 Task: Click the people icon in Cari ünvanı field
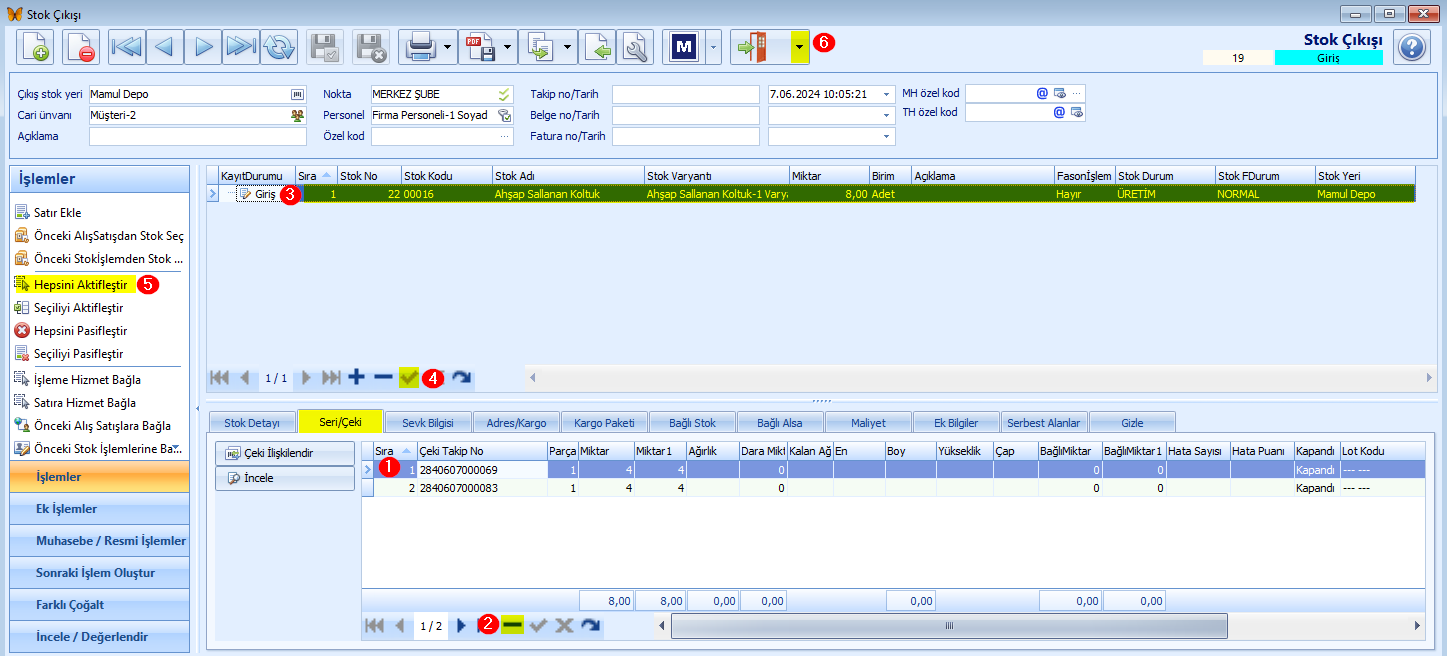pos(297,115)
